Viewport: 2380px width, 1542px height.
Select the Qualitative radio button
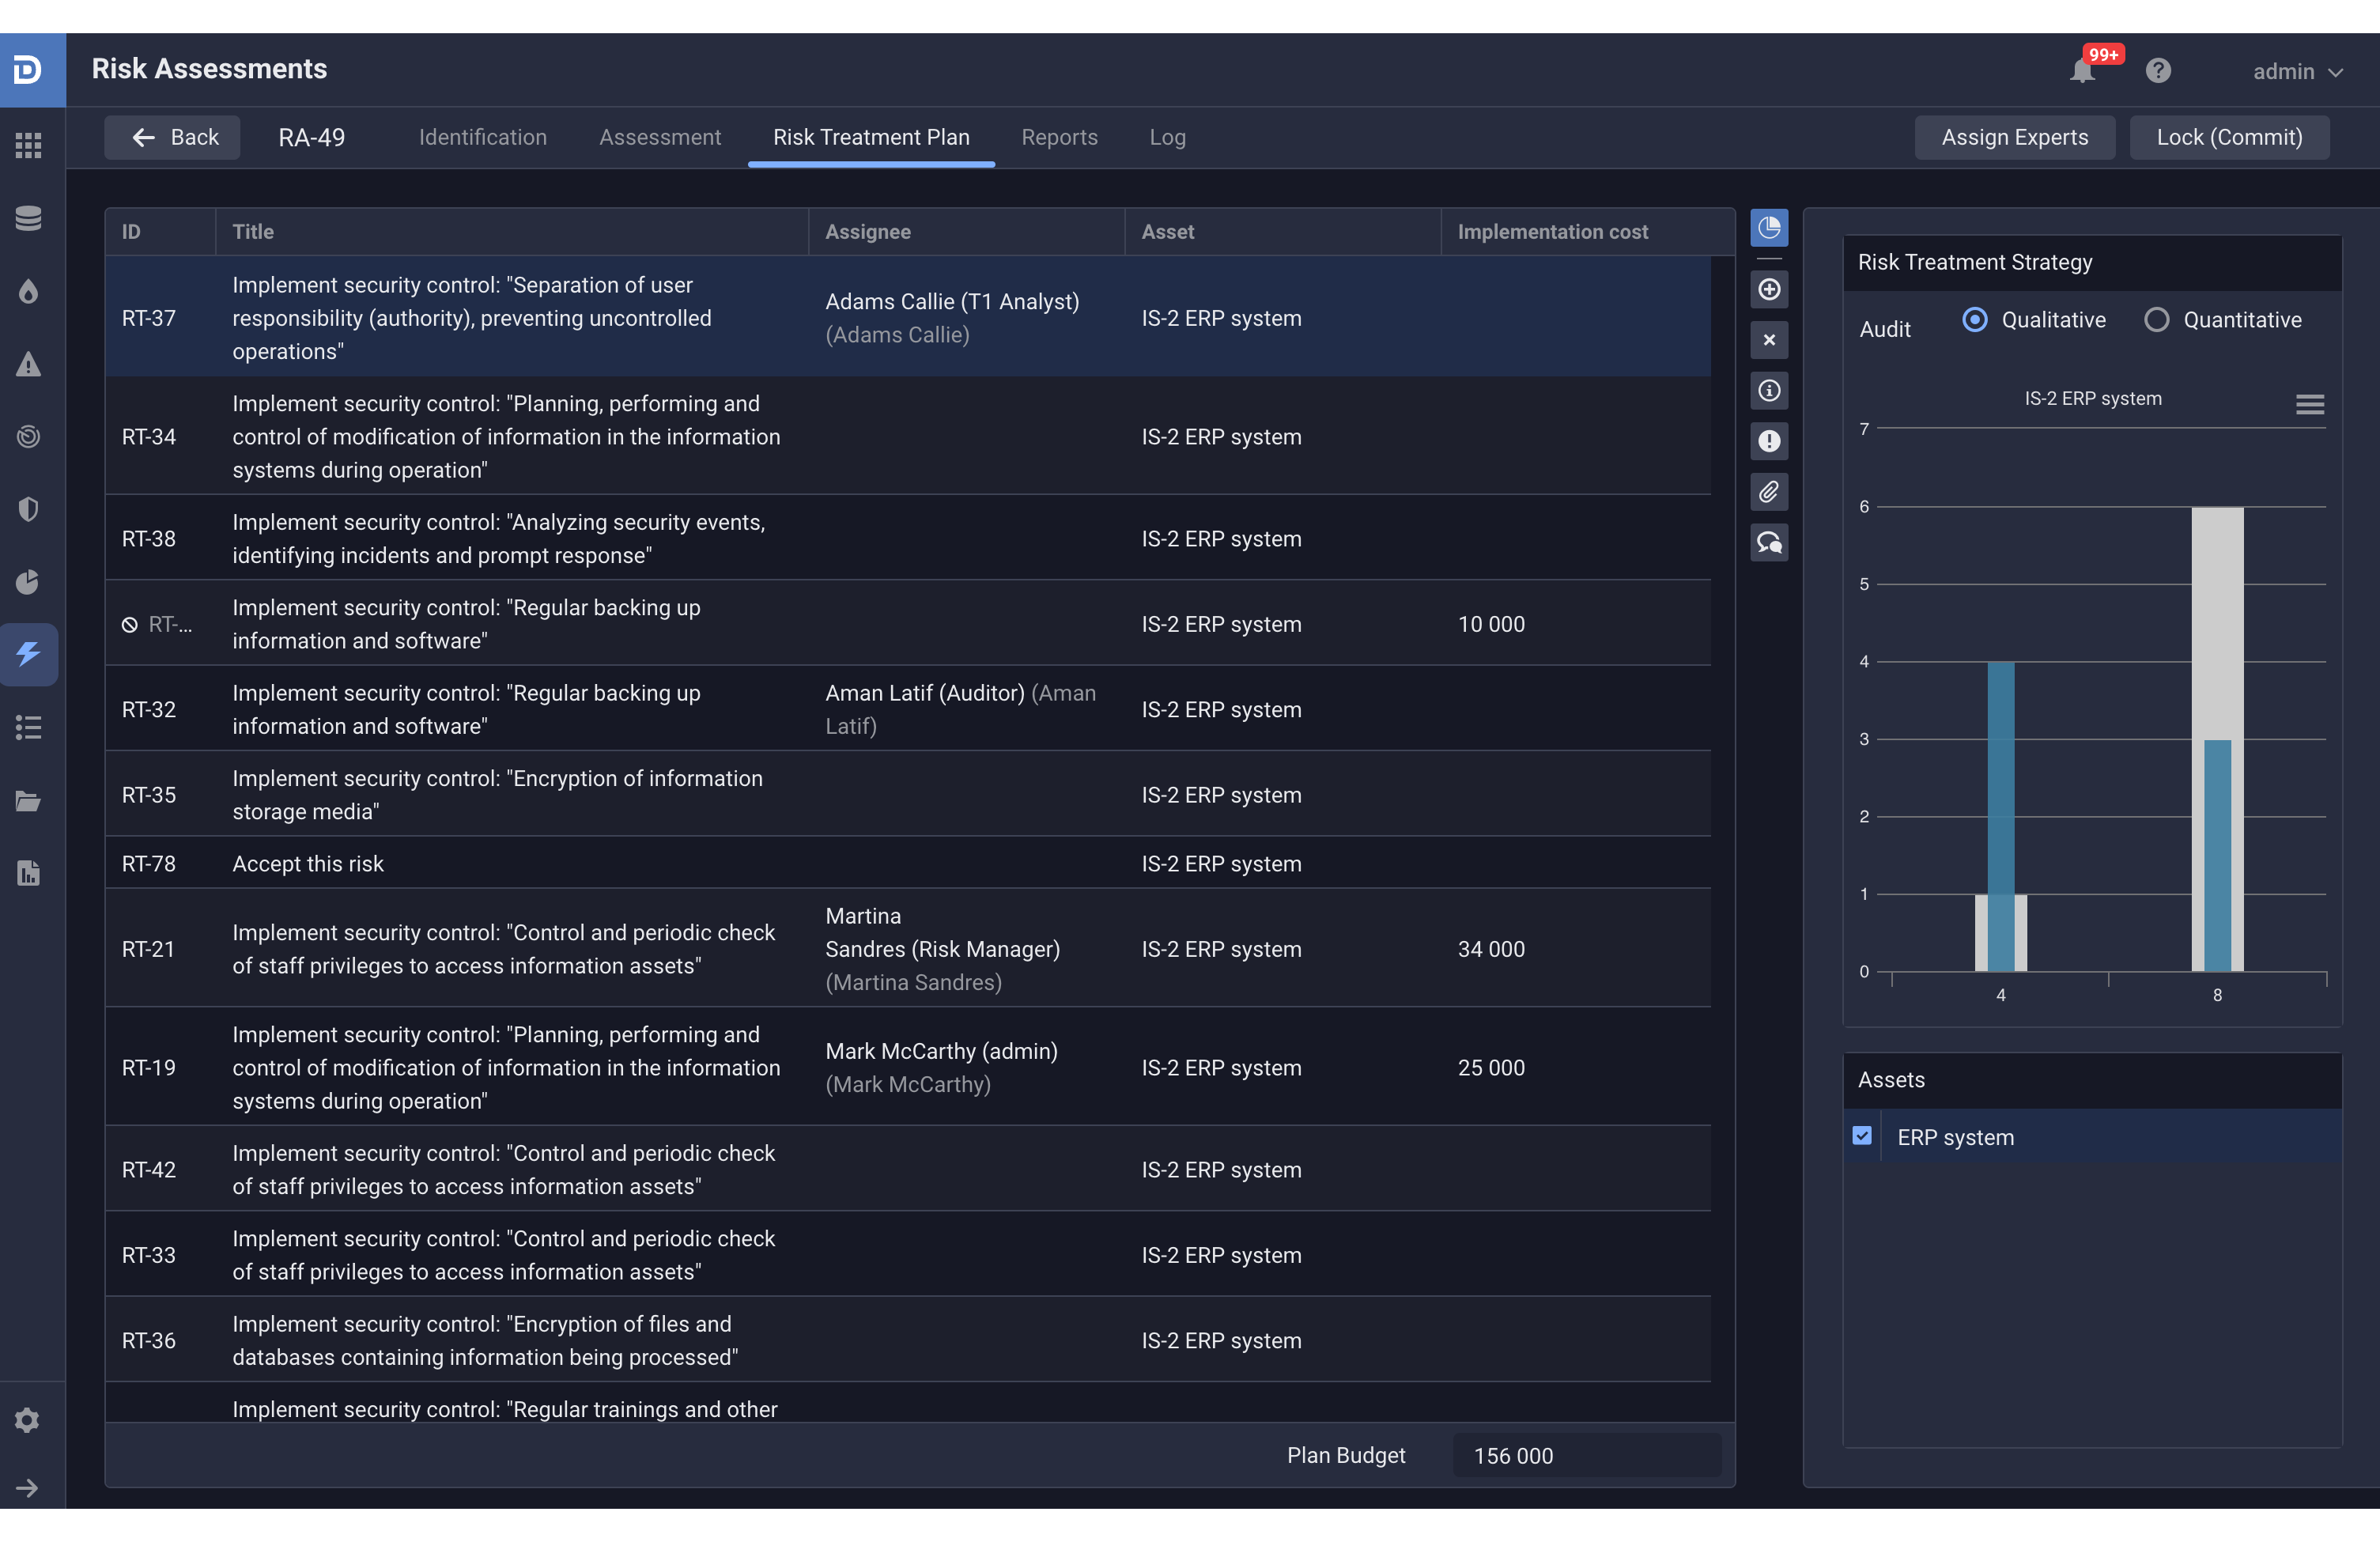[1974, 320]
